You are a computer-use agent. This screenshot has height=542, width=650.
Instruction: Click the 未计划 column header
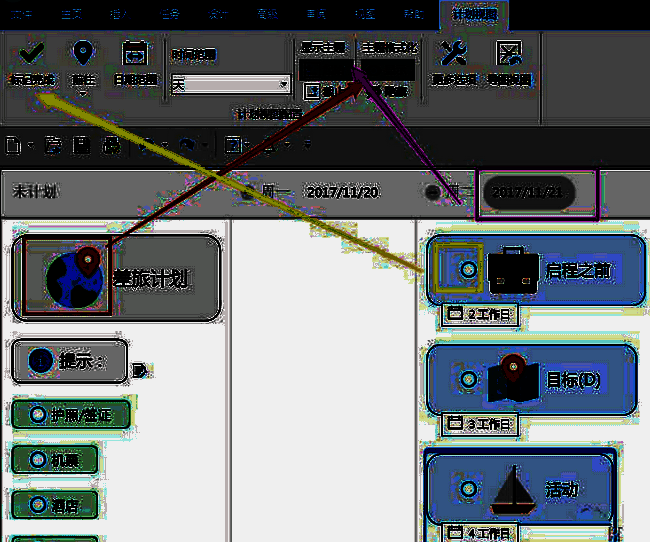[x=35, y=191]
